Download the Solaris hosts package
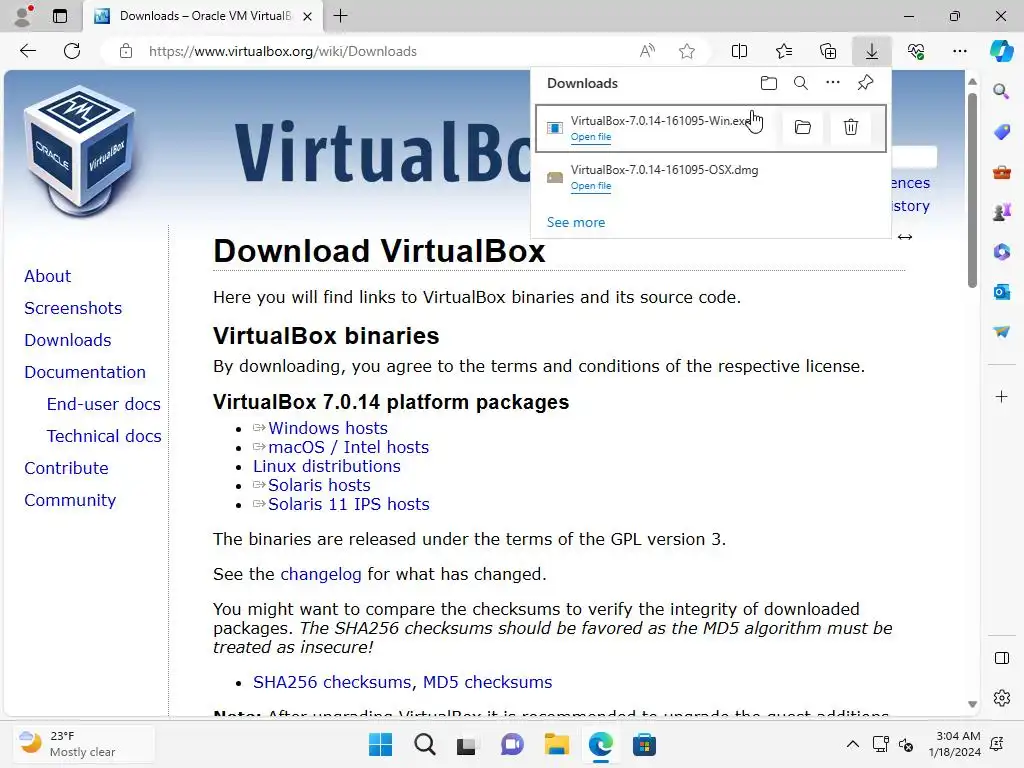 (319, 485)
